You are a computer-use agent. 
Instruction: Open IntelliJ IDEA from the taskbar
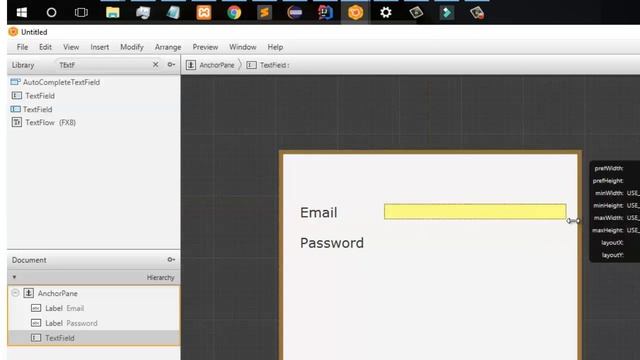tap(325, 13)
